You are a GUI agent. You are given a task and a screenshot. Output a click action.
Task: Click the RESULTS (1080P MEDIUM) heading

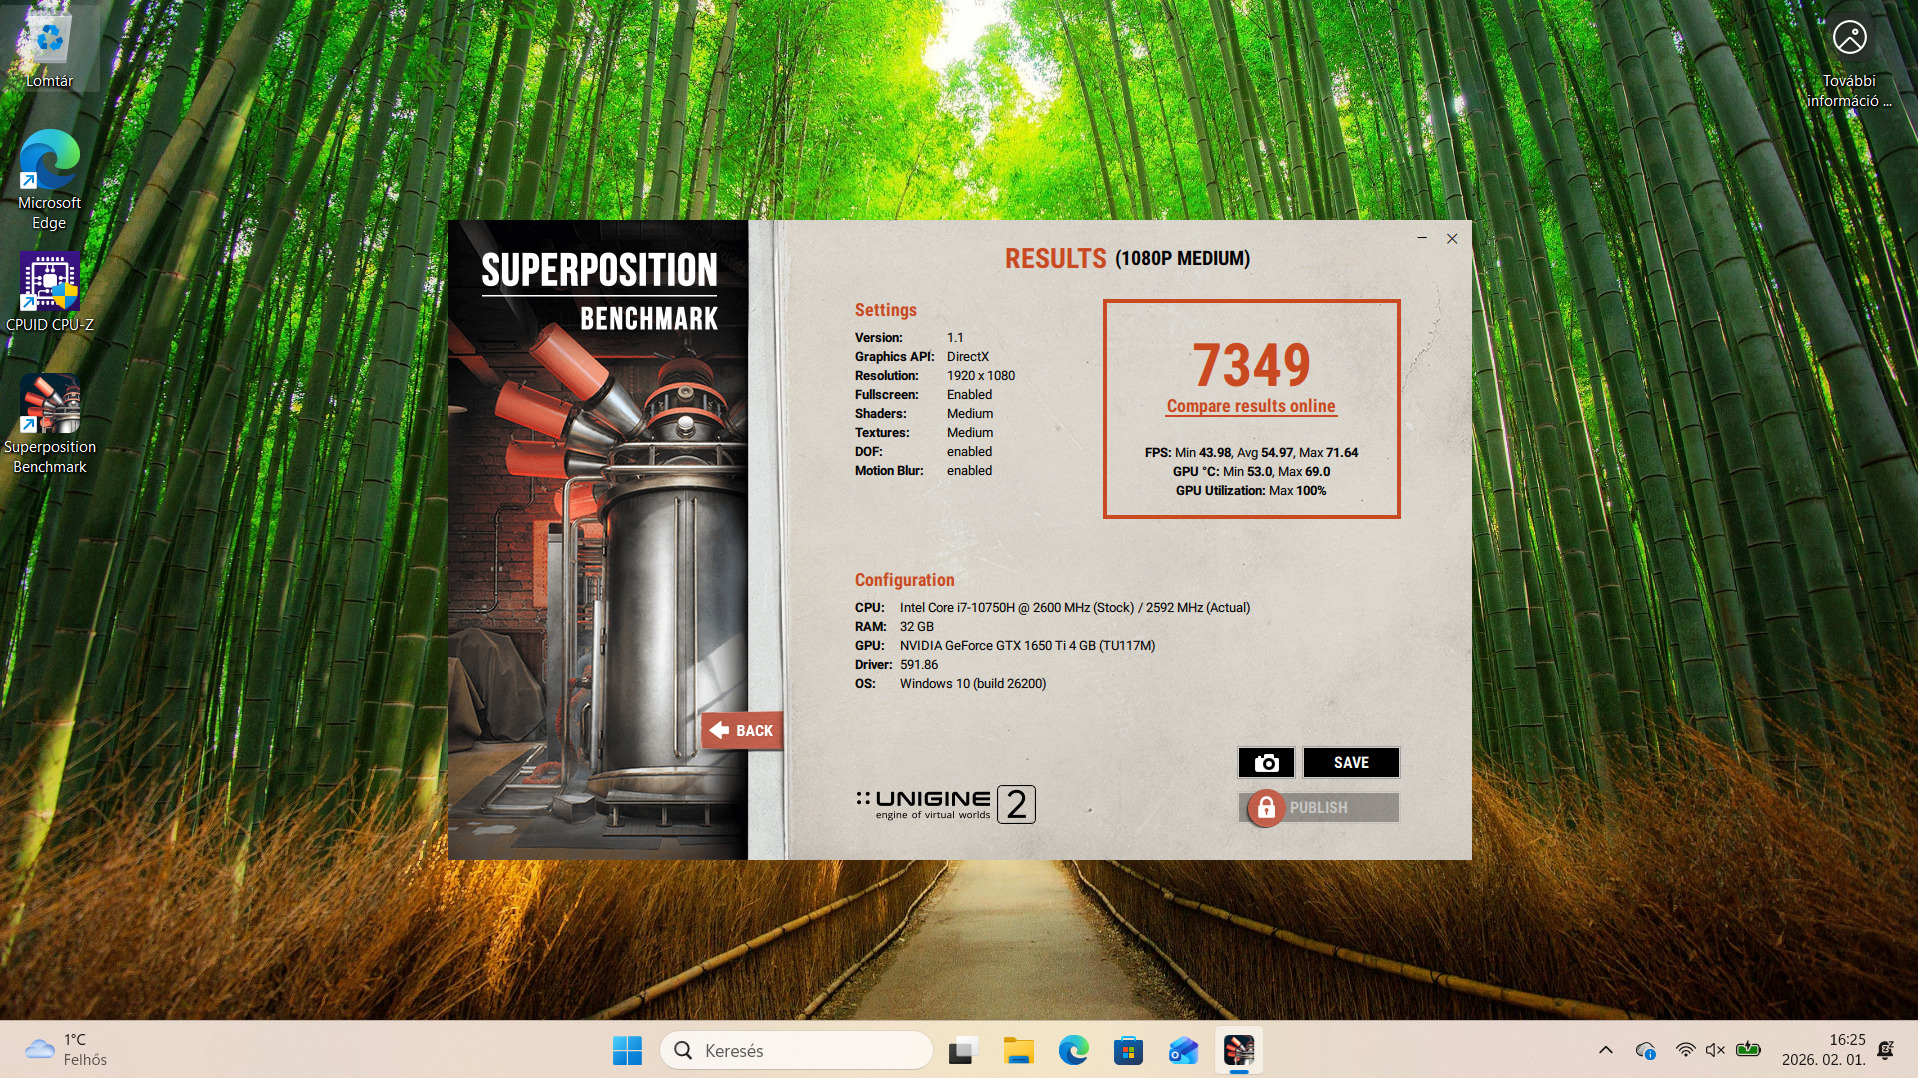tap(1127, 259)
